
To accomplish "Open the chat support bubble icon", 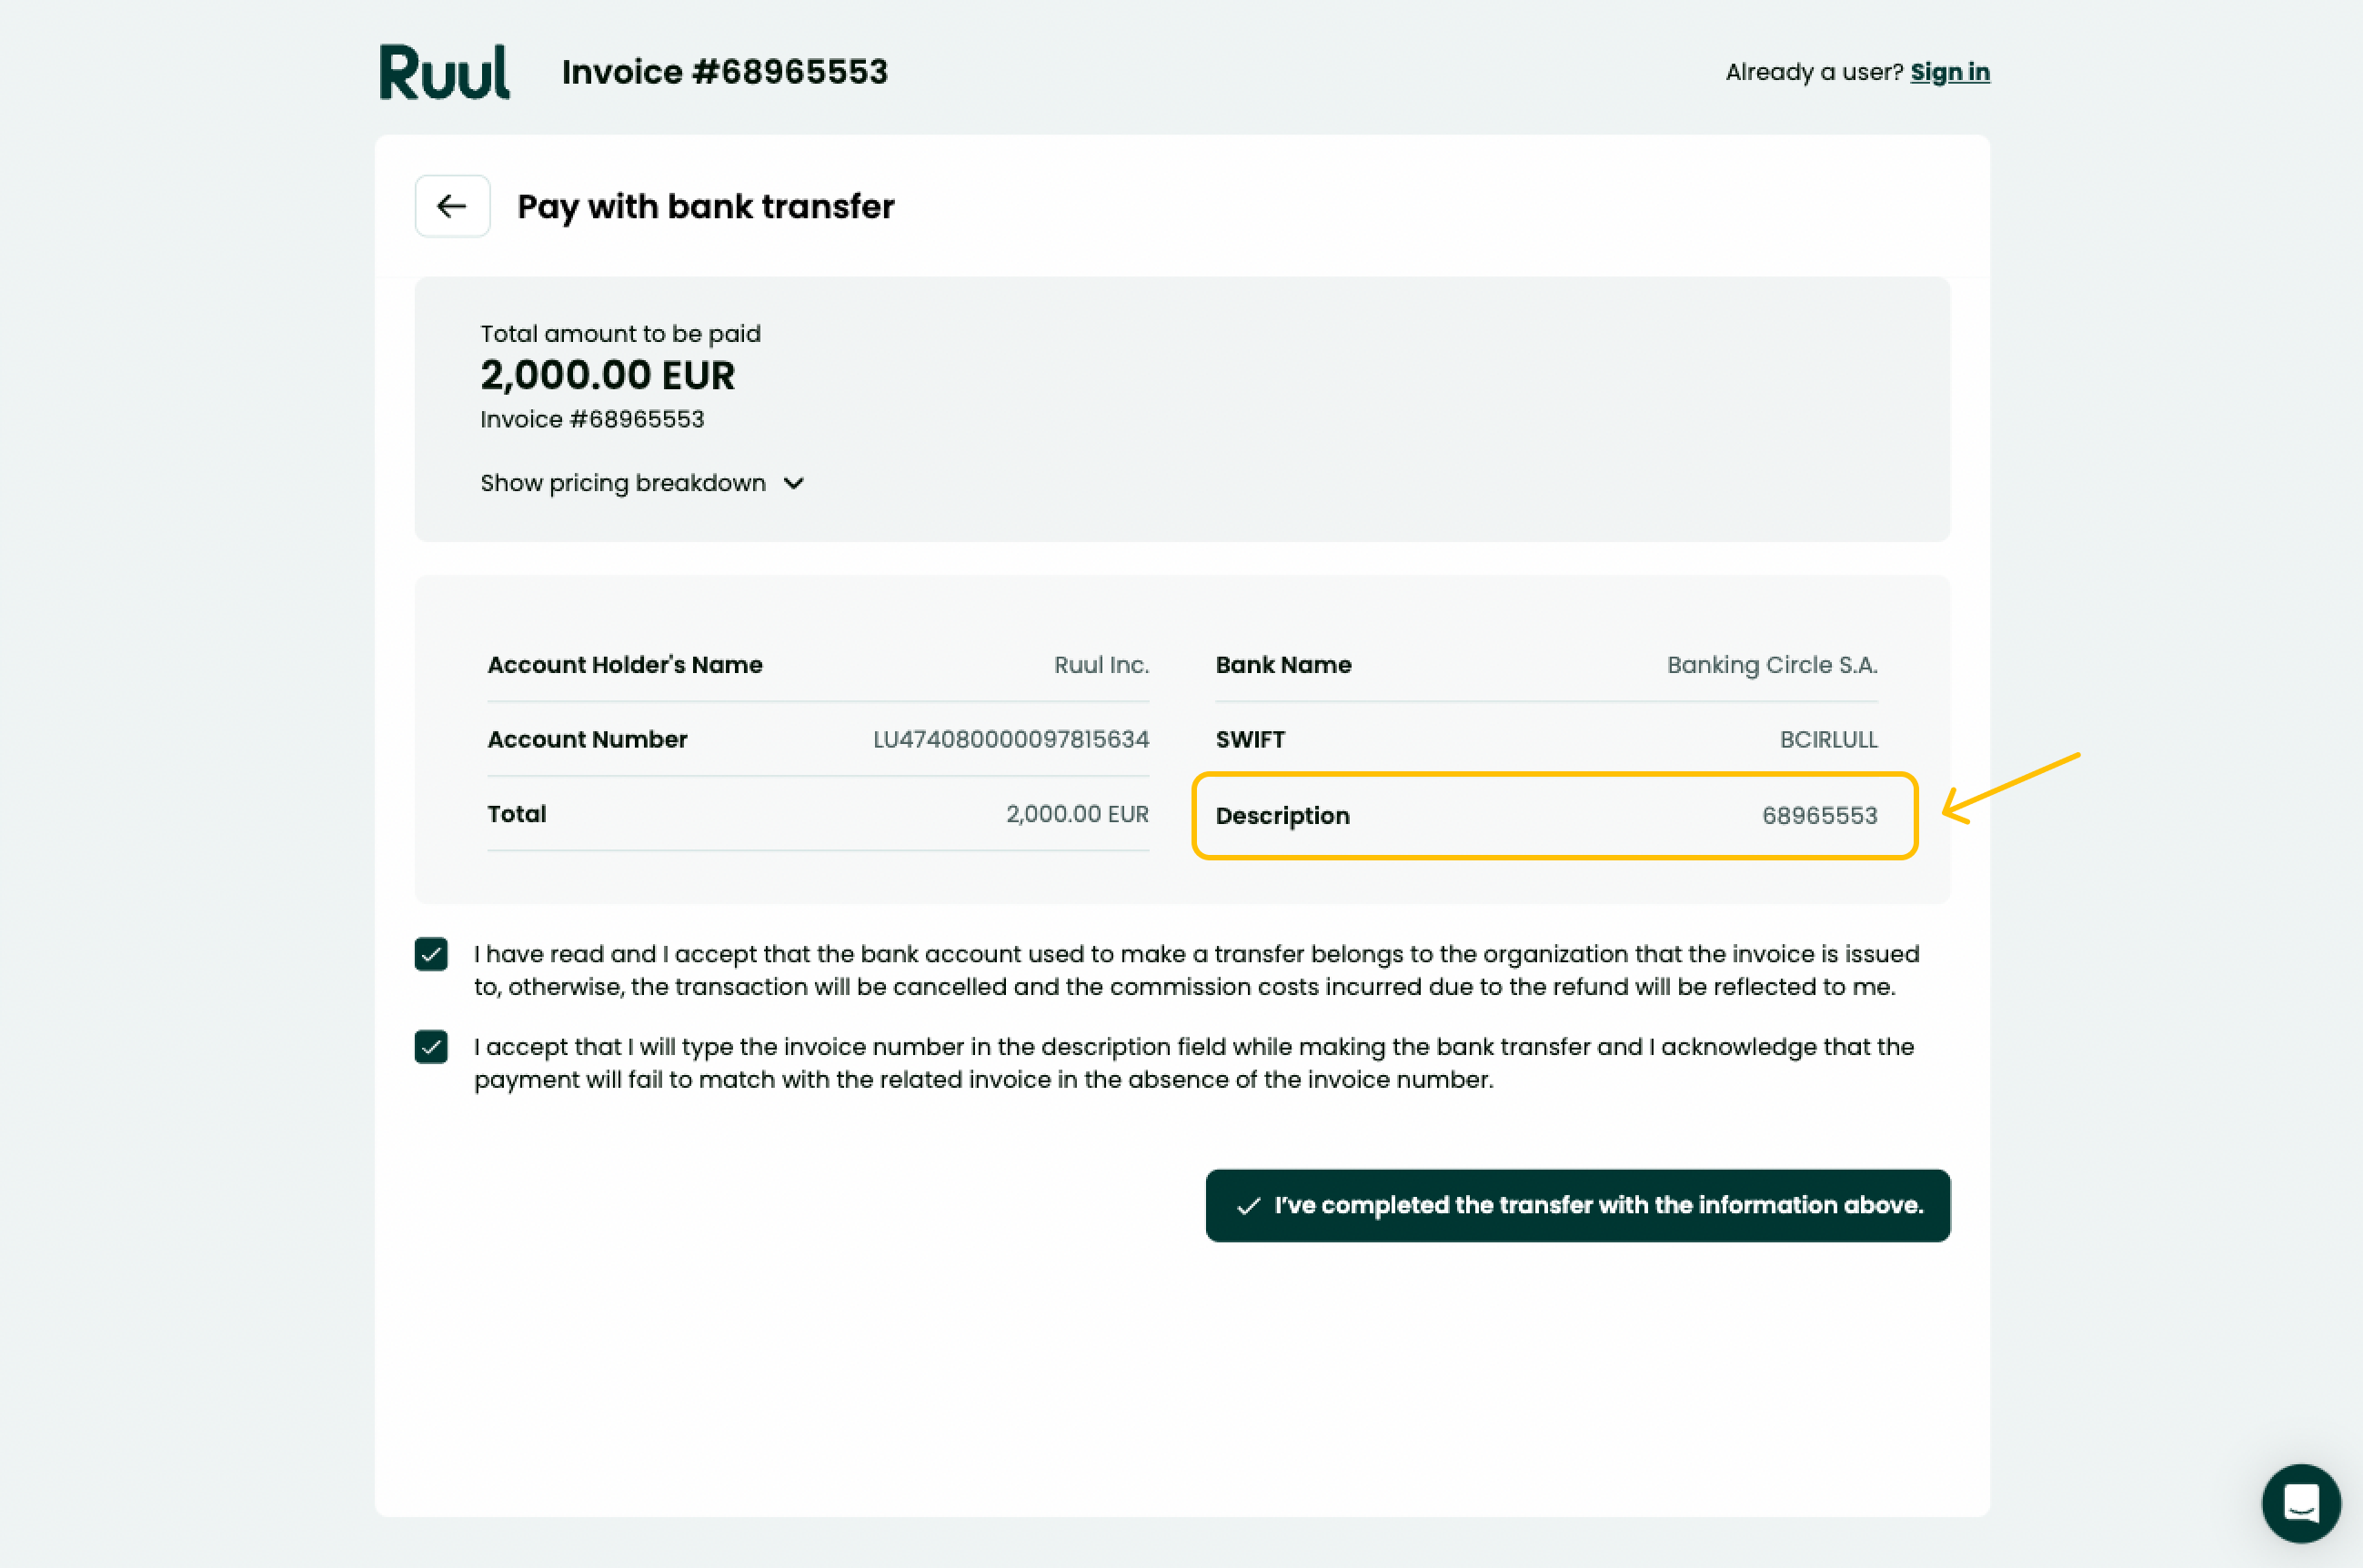I will (2301, 1503).
